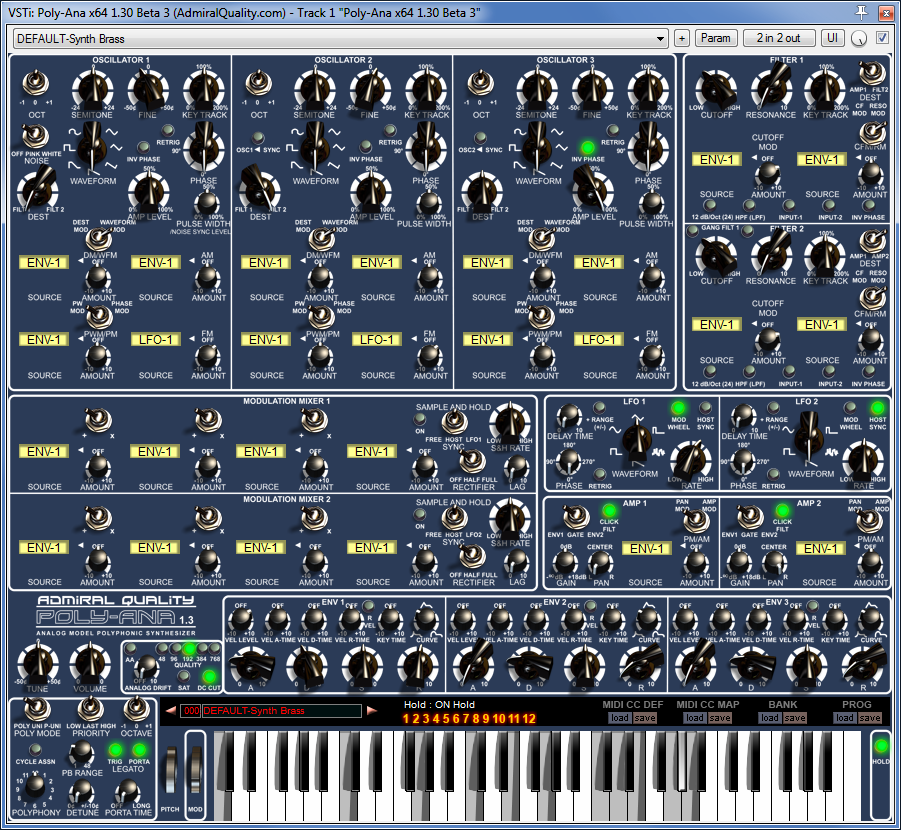Open Amp 2 ENV-1 source selector
This screenshot has height=830, width=901.
(x=821, y=548)
